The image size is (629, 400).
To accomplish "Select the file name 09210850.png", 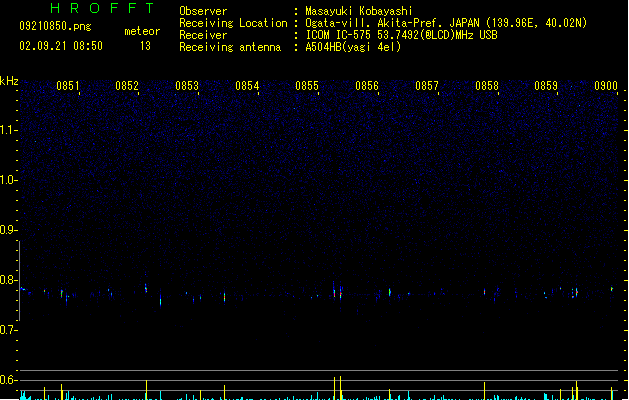I will coord(55,26).
